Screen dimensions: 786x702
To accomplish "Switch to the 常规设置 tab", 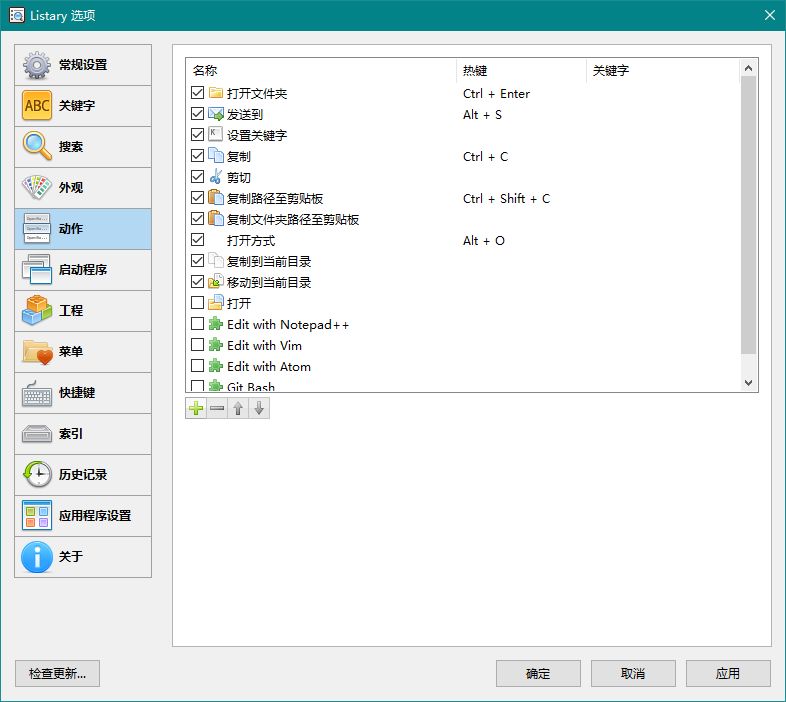I will pos(83,65).
